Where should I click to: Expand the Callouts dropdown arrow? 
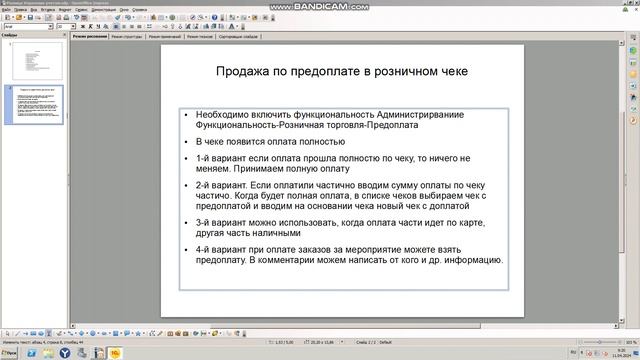click(132, 333)
